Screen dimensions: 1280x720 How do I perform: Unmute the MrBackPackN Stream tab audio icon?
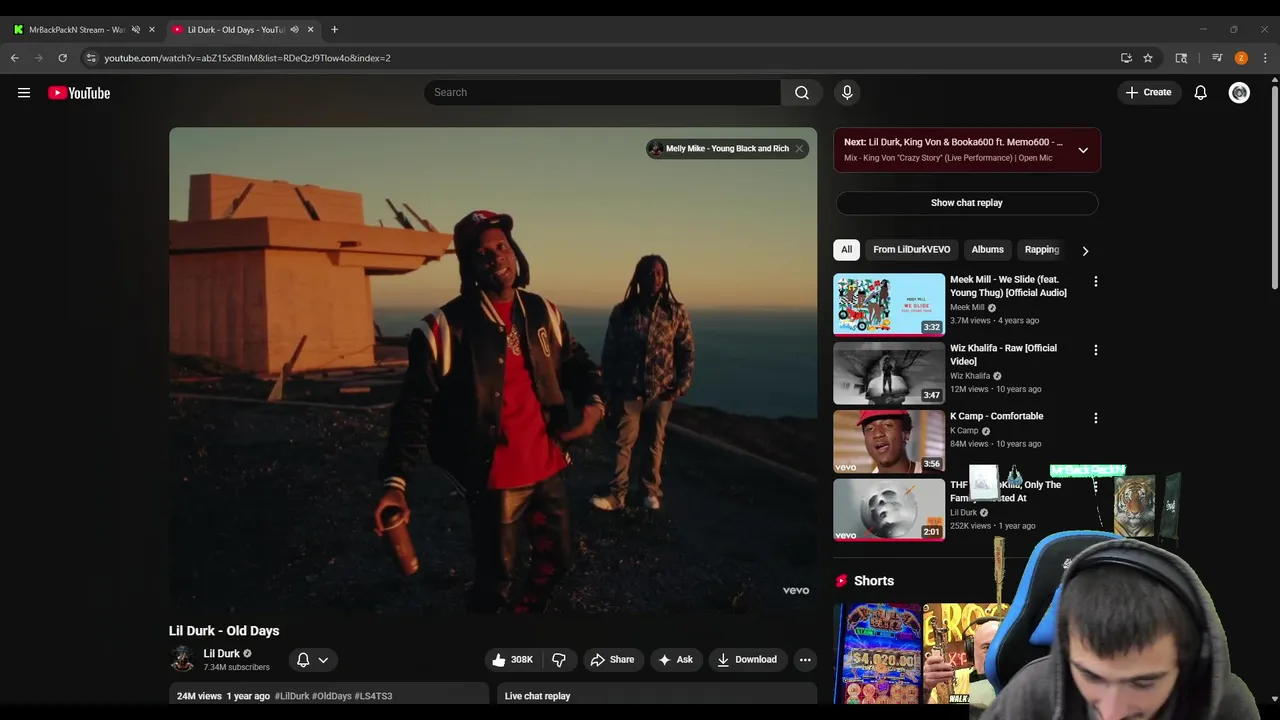(136, 29)
